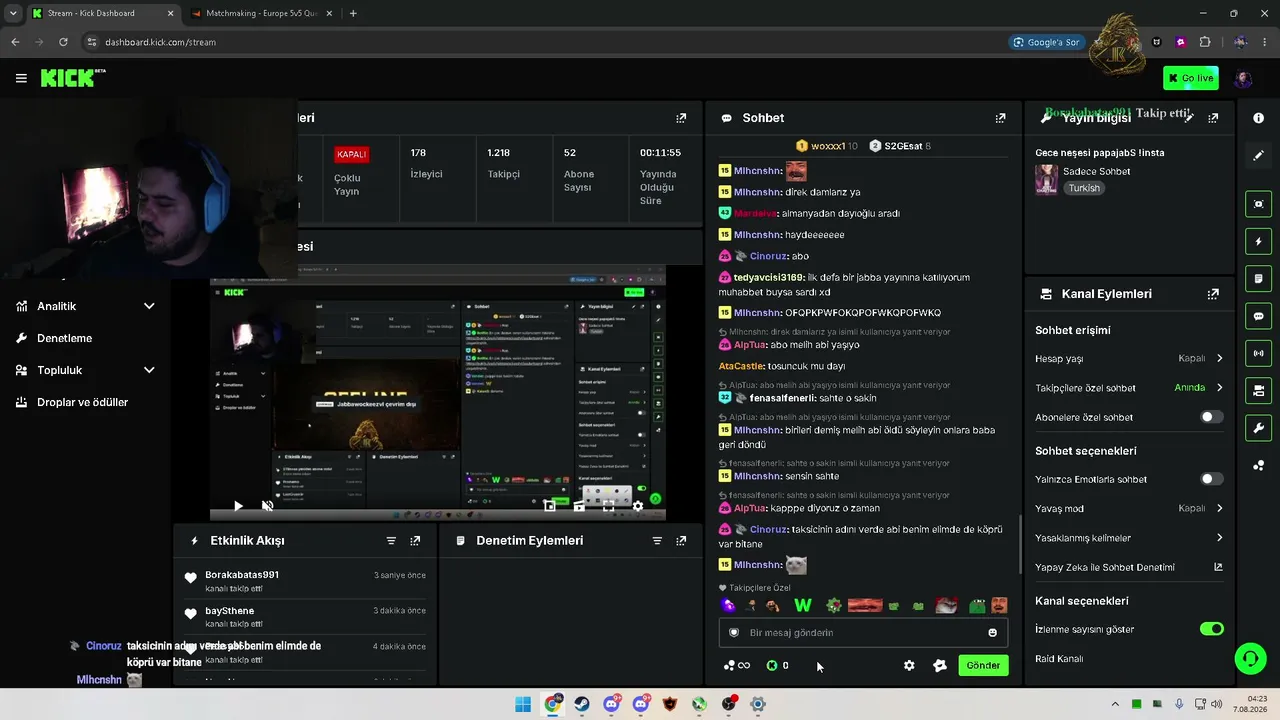Viewport: 1280px width, 720px height.
Task: Open chat settings gear icon
Action: [x=909, y=666]
